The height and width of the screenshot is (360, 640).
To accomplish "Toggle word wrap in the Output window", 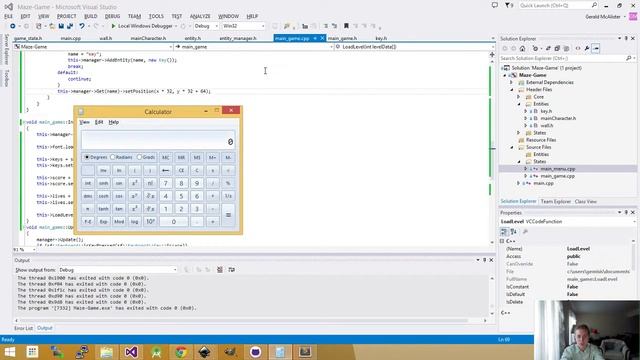I will [x=231, y=269].
